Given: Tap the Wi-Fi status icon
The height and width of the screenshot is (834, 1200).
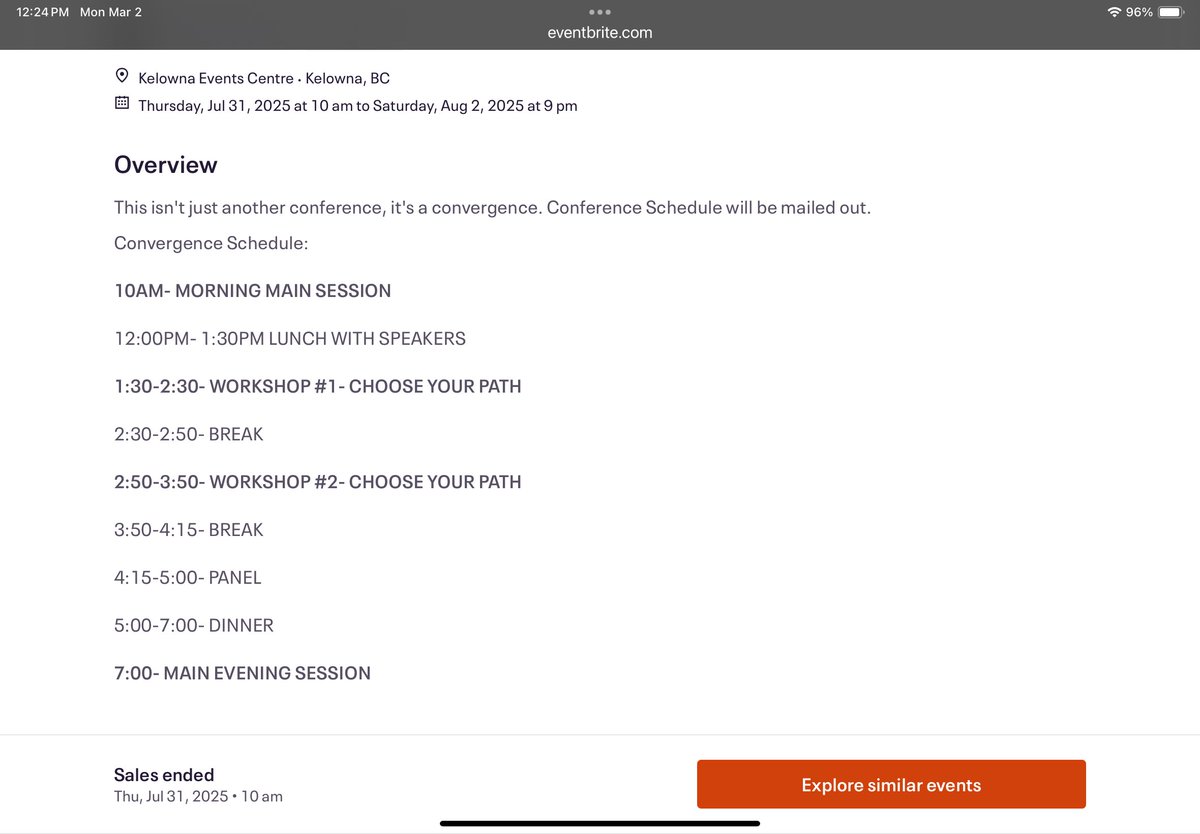Looking at the screenshot, I should pos(1113,12).
